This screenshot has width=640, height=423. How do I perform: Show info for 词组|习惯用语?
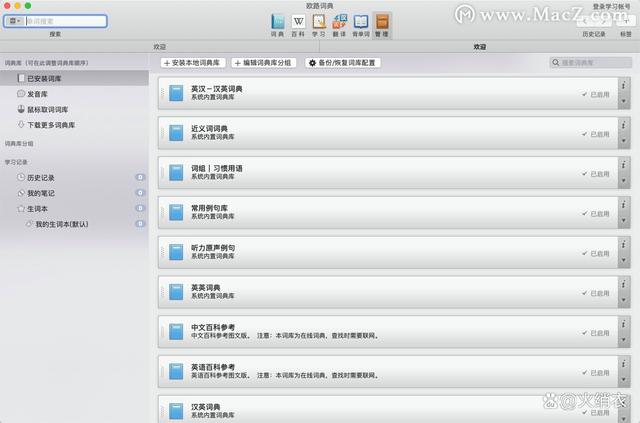click(x=624, y=165)
